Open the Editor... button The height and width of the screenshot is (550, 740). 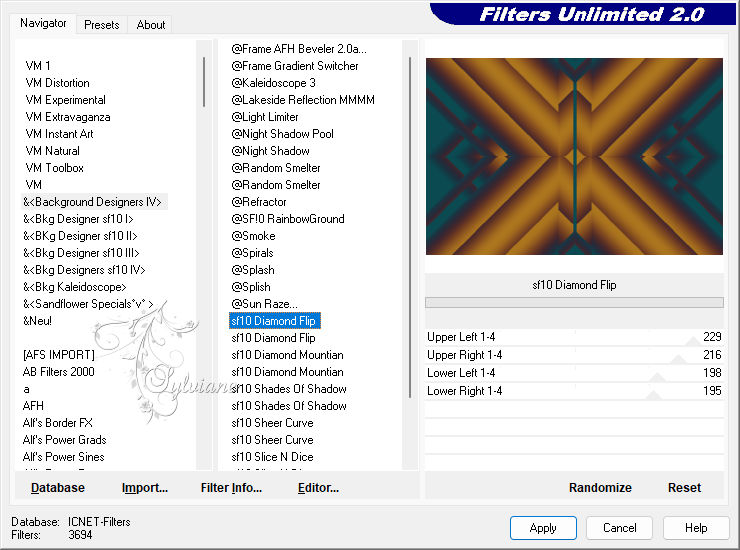click(319, 488)
